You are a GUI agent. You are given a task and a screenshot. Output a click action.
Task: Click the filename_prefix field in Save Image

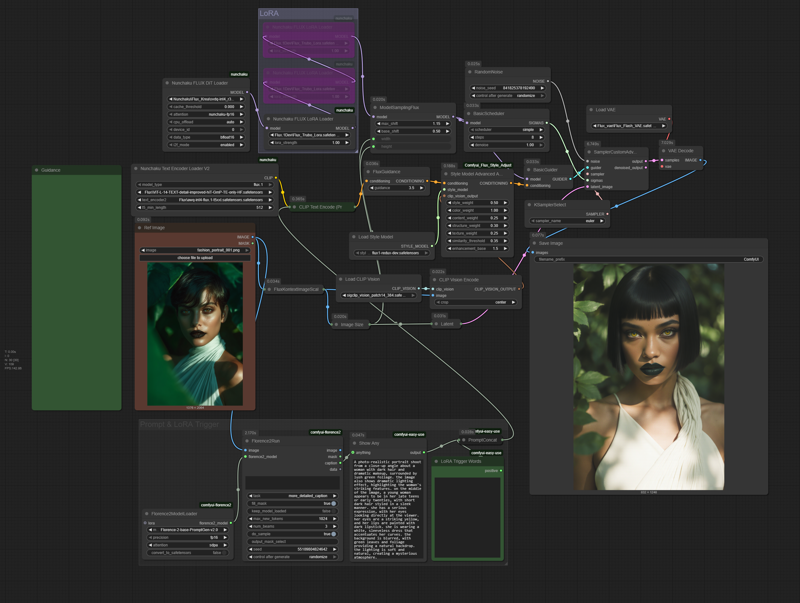pyautogui.click(x=648, y=259)
